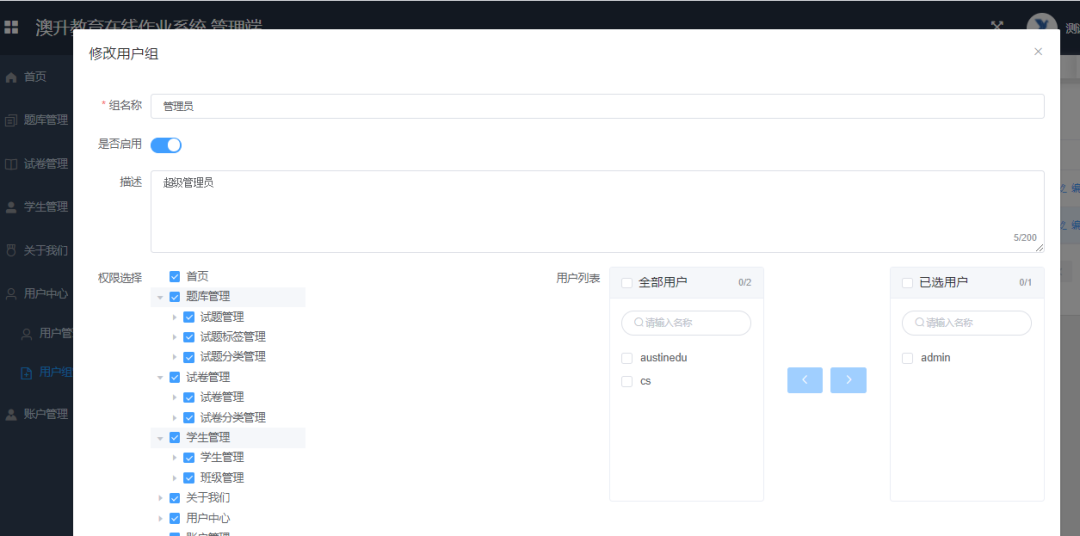The height and width of the screenshot is (536, 1080).
Task: Expand the 试题标签管理 tree node
Action: click(174, 337)
